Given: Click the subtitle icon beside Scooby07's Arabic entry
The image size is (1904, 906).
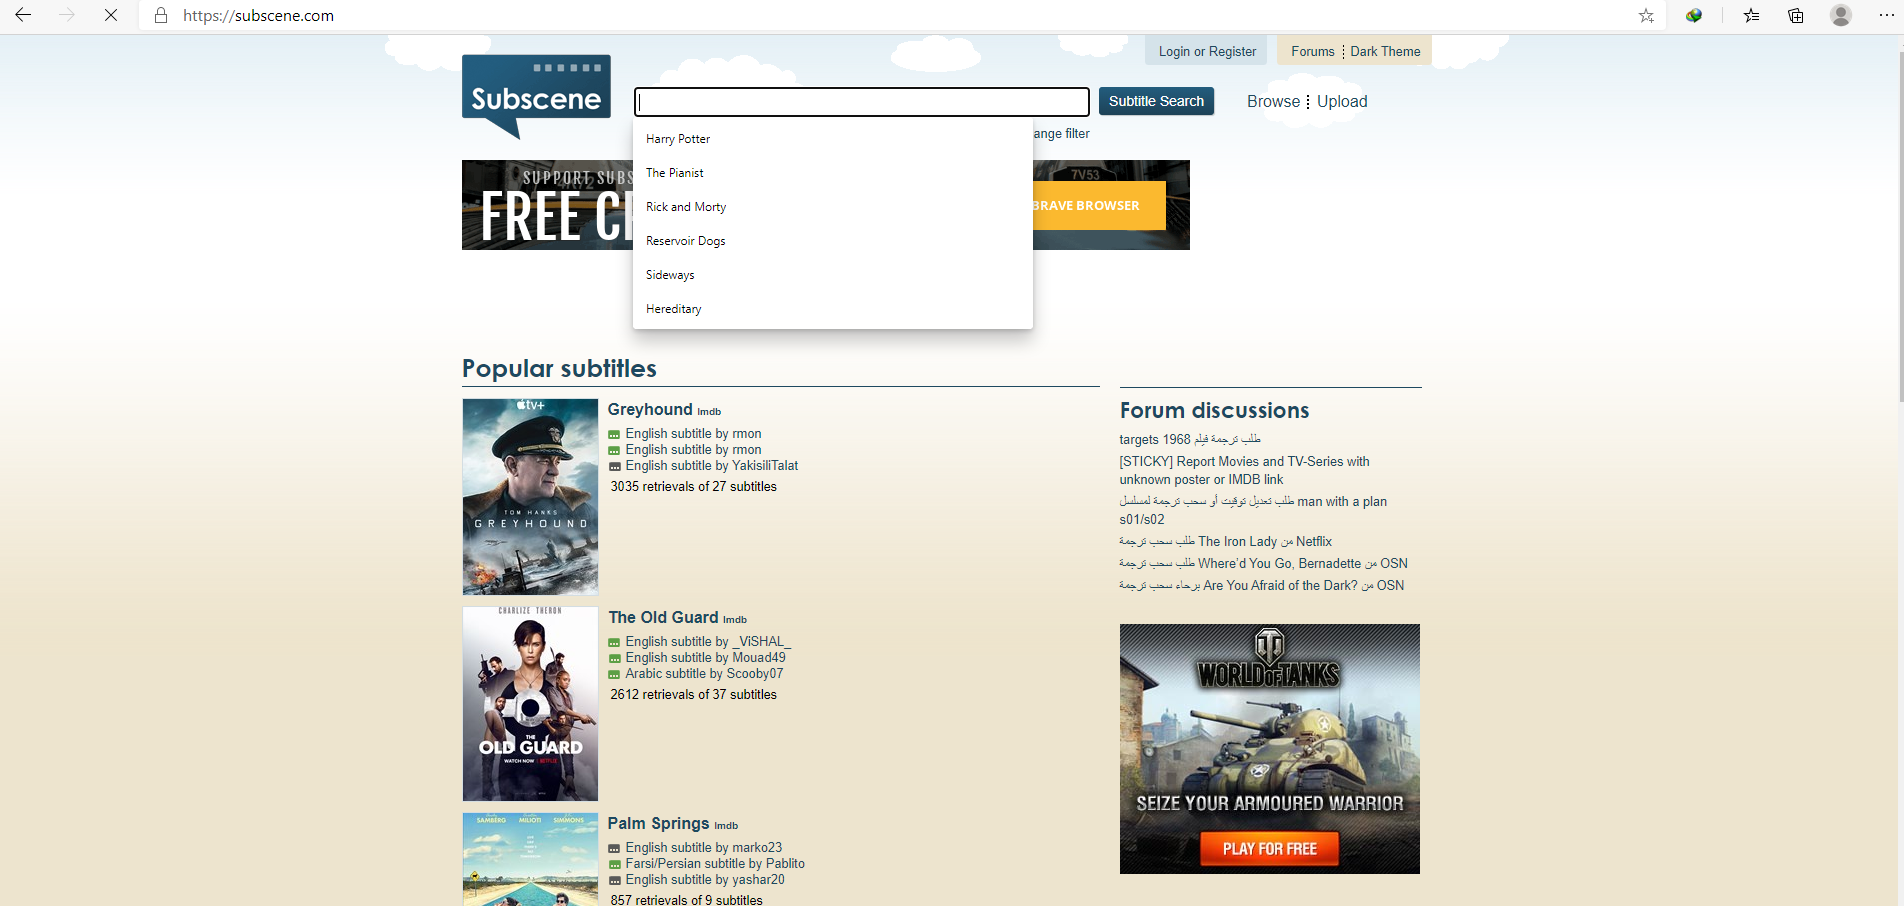Looking at the screenshot, I should 614,675.
